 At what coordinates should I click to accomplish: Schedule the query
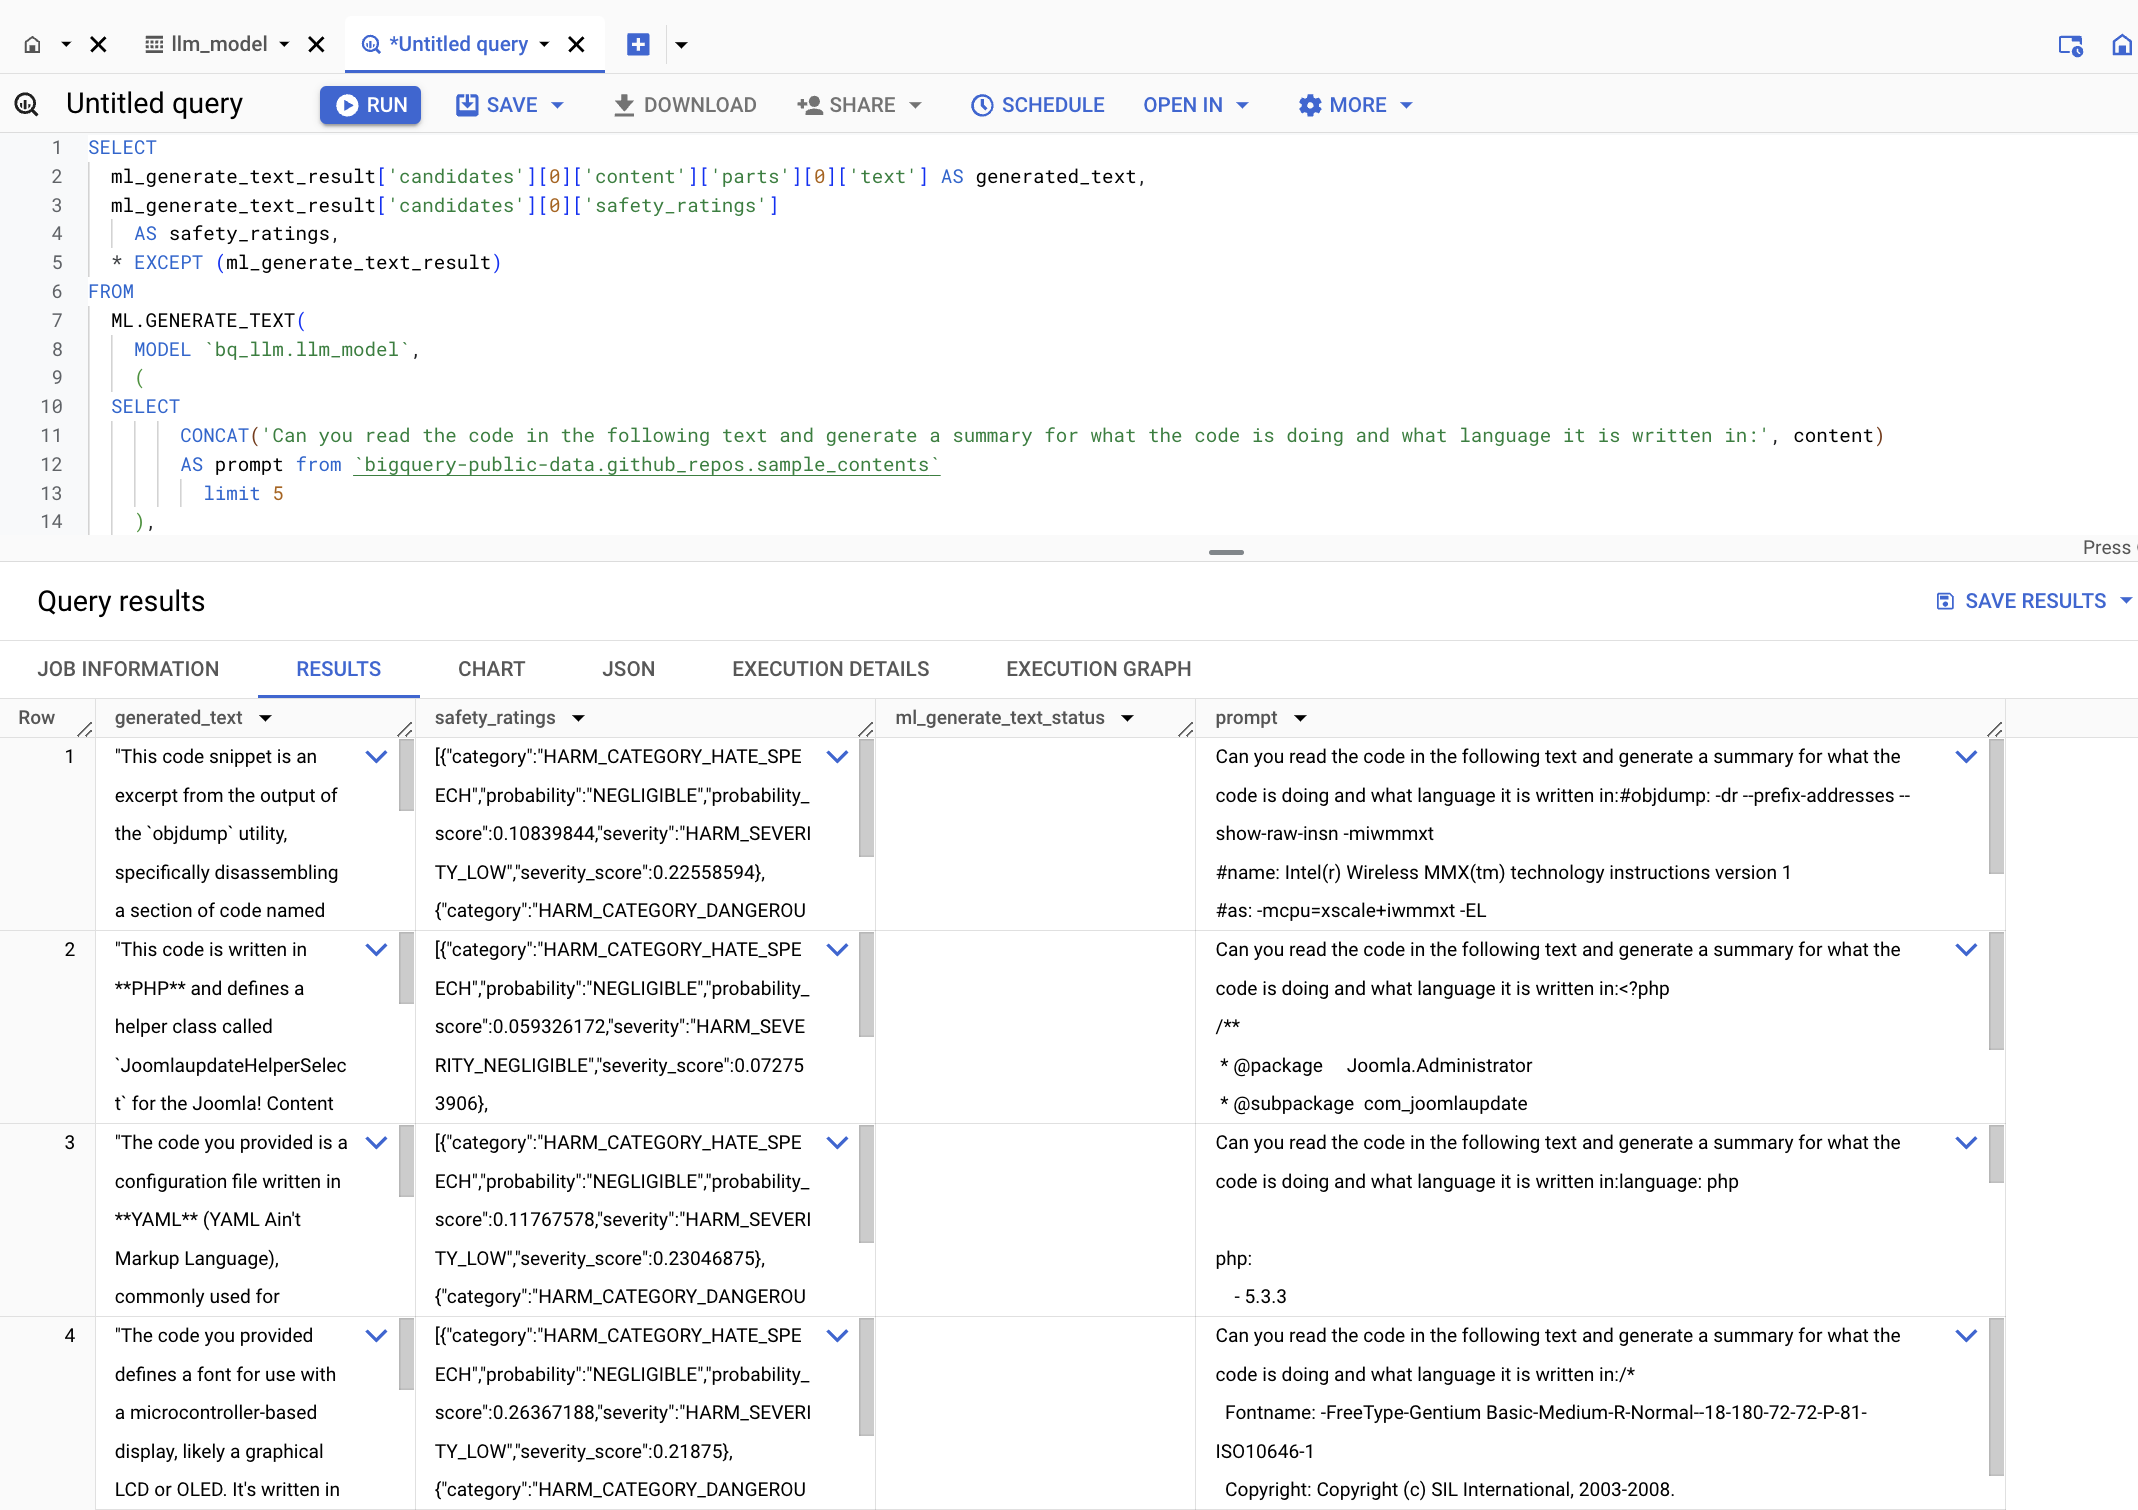1038,105
